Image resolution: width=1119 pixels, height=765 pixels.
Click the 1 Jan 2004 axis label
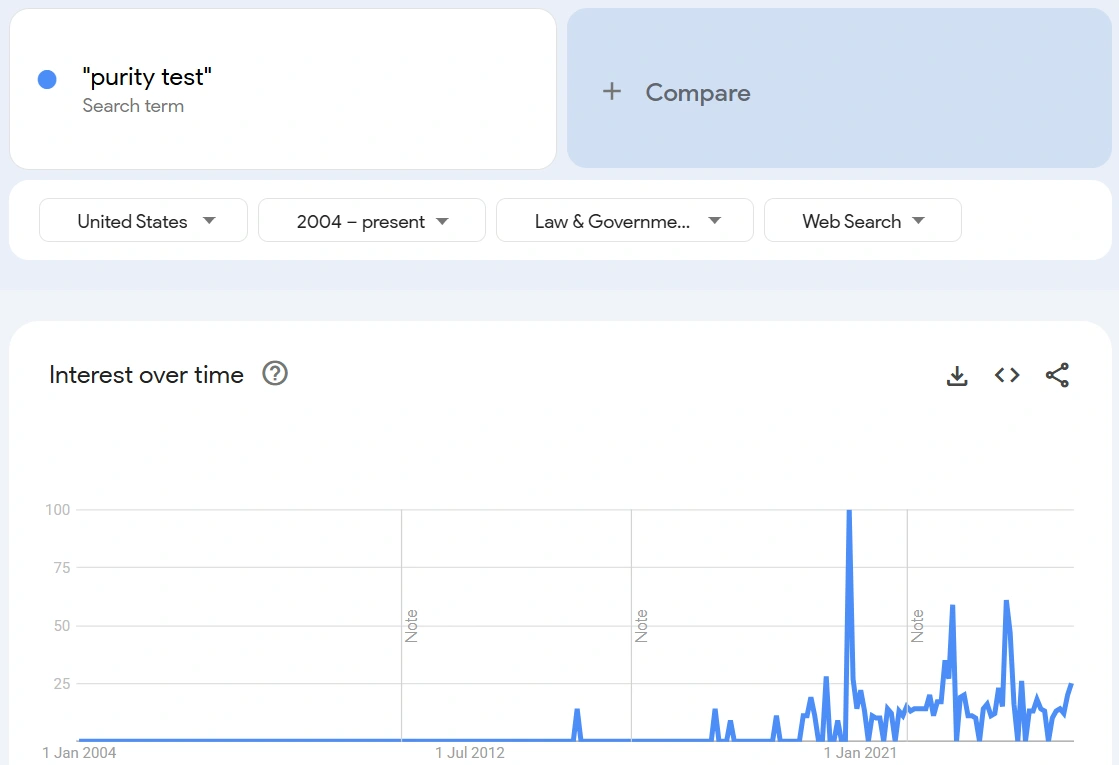[x=79, y=752]
